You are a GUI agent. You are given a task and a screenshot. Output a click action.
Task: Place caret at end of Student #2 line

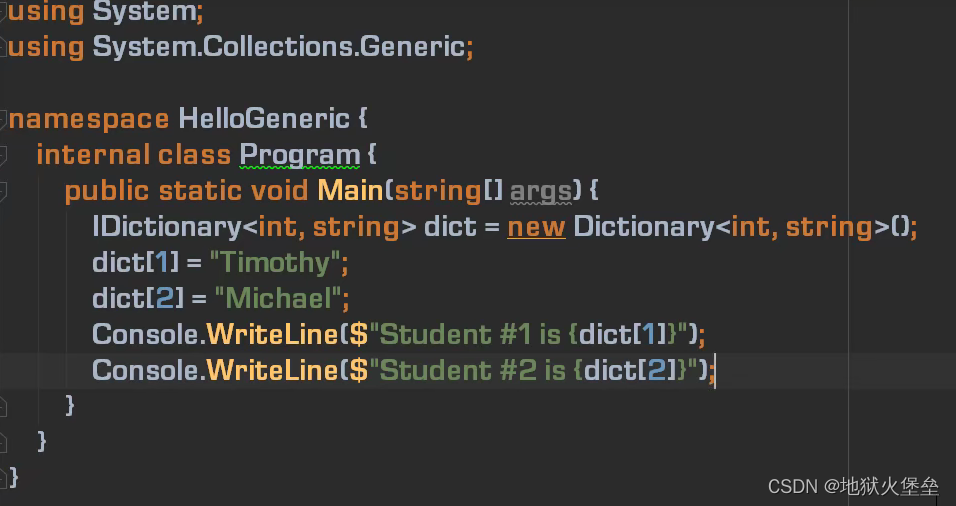coord(715,371)
